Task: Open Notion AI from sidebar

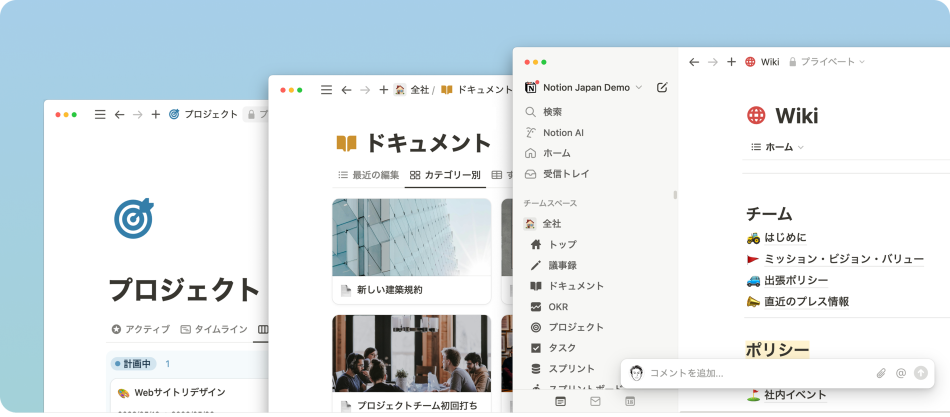Action: (563, 132)
